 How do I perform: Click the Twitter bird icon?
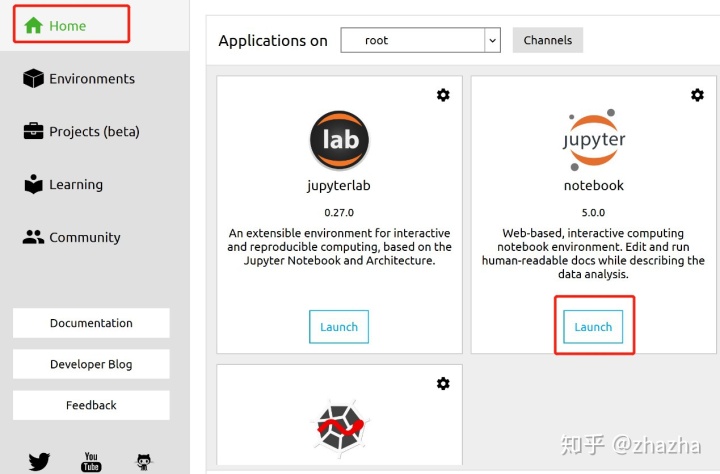click(x=39, y=461)
